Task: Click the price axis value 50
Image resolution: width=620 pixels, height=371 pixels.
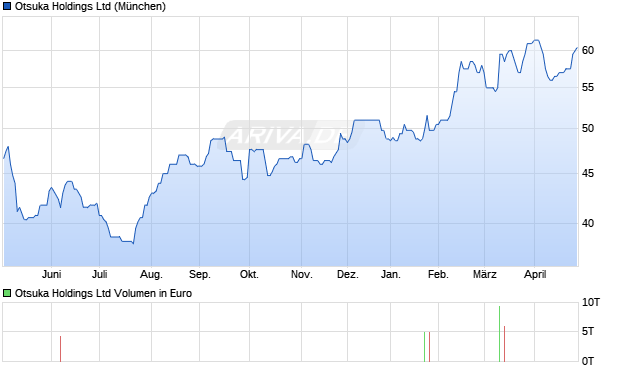Action: click(588, 128)
